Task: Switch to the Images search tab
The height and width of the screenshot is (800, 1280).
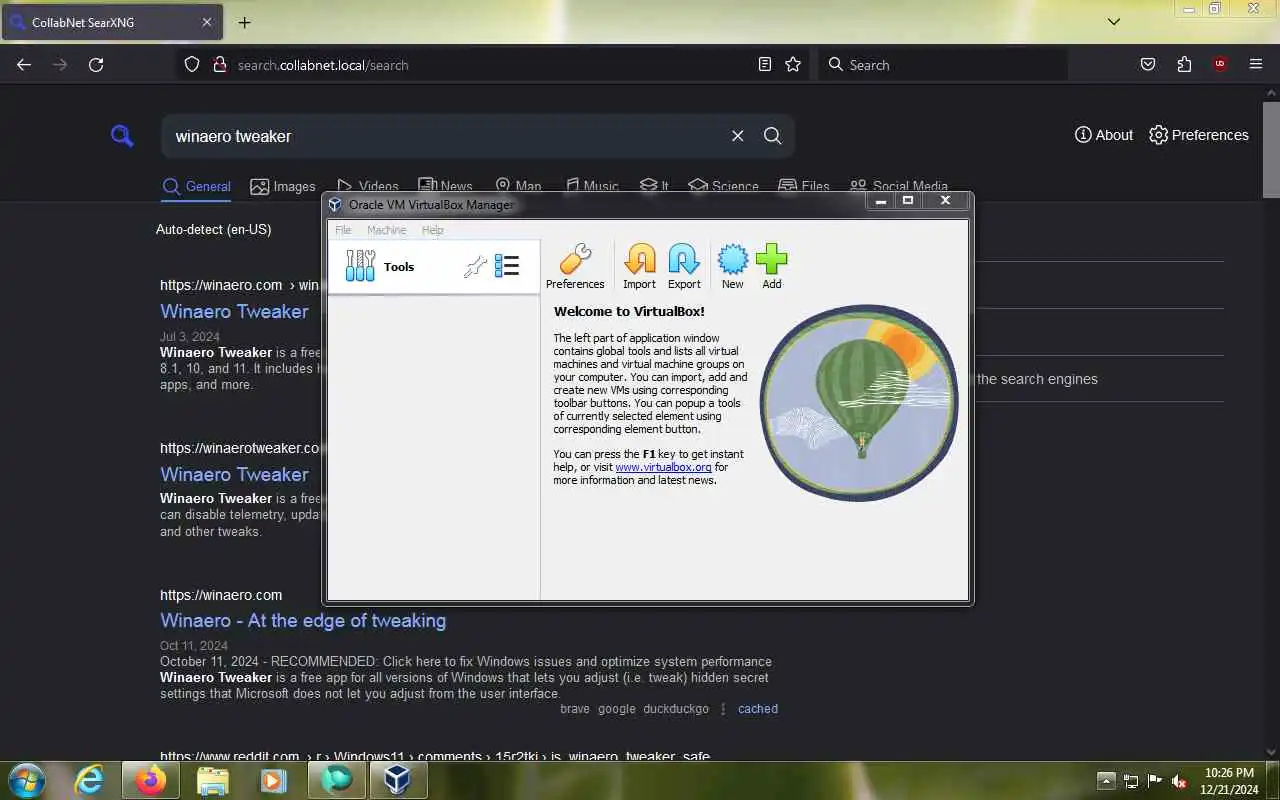Action: (283, 186)
